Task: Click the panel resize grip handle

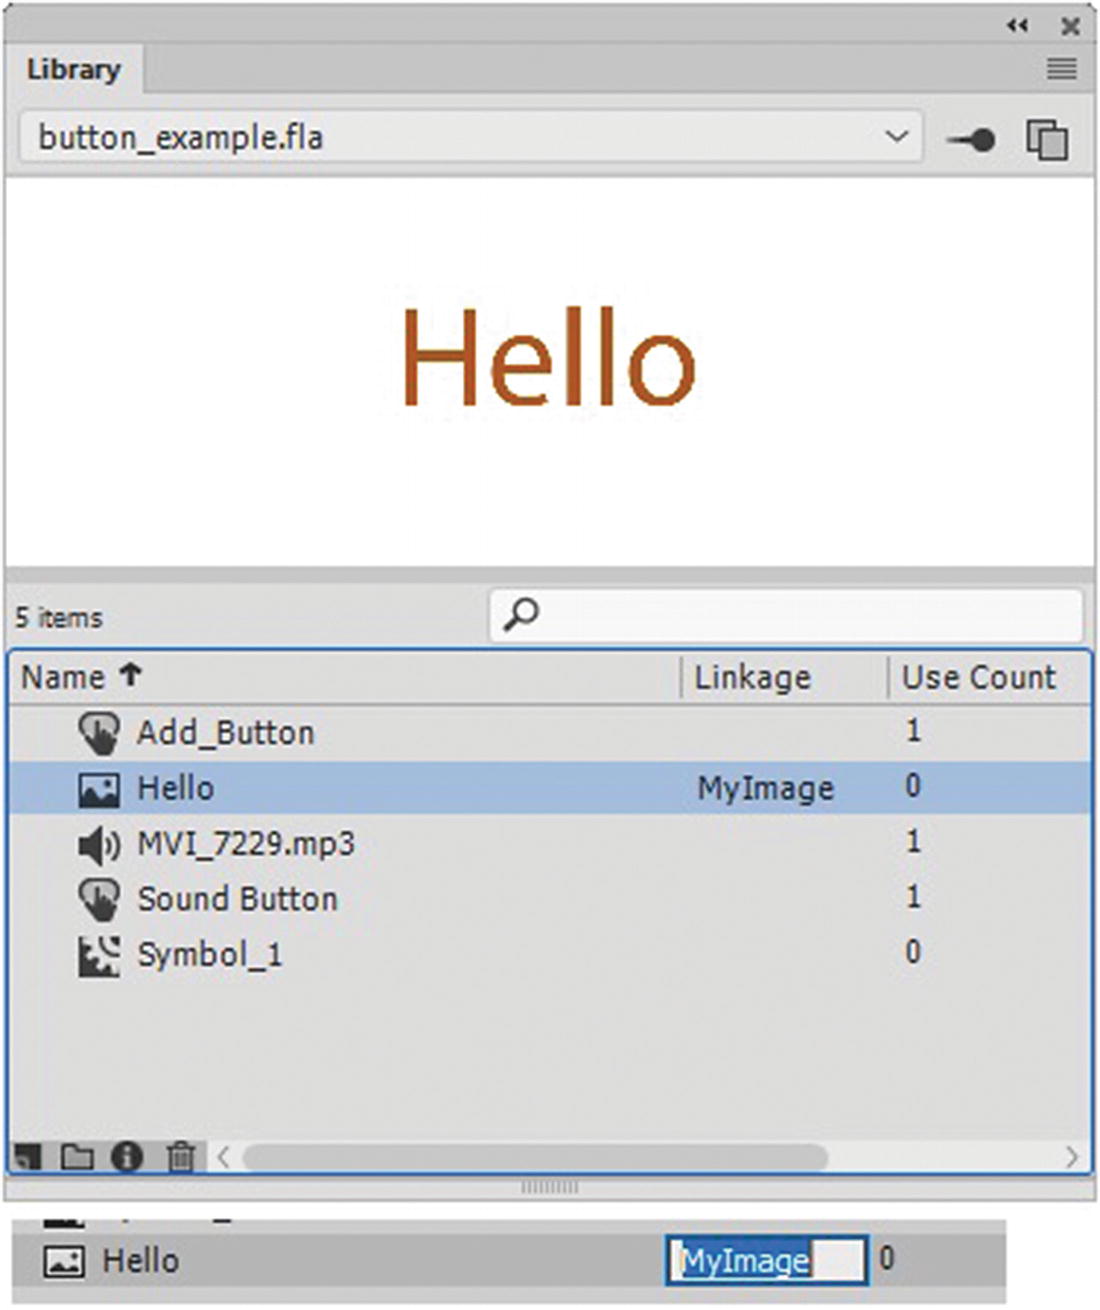Action: (549, 1187)
